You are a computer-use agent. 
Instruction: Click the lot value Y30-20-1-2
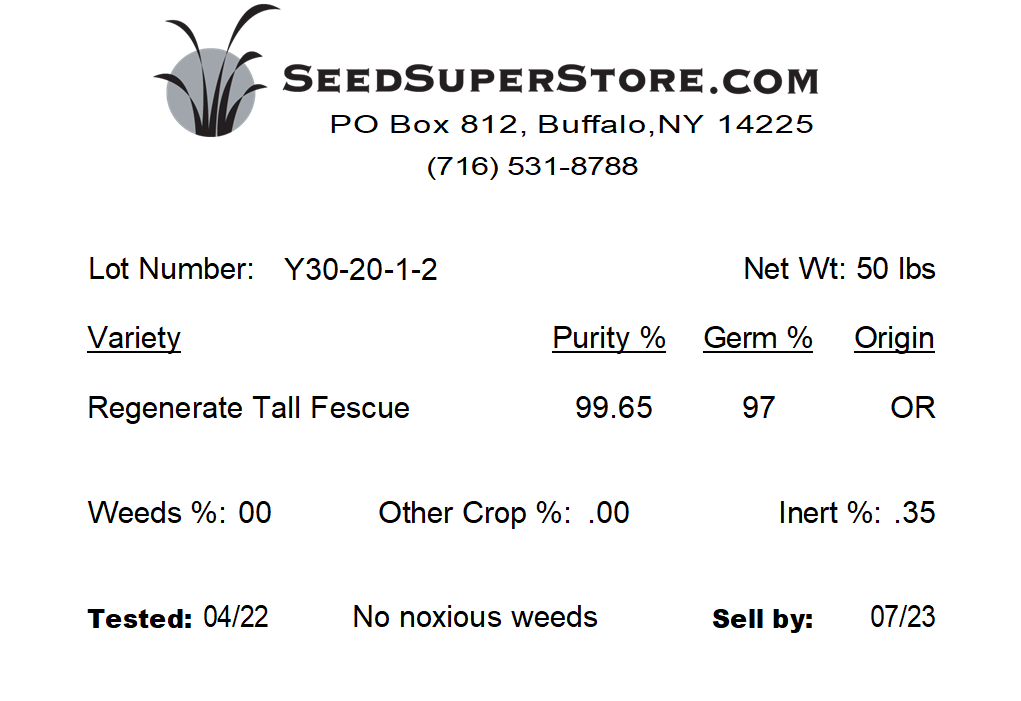pyautogui.click(x=361, y=269)
